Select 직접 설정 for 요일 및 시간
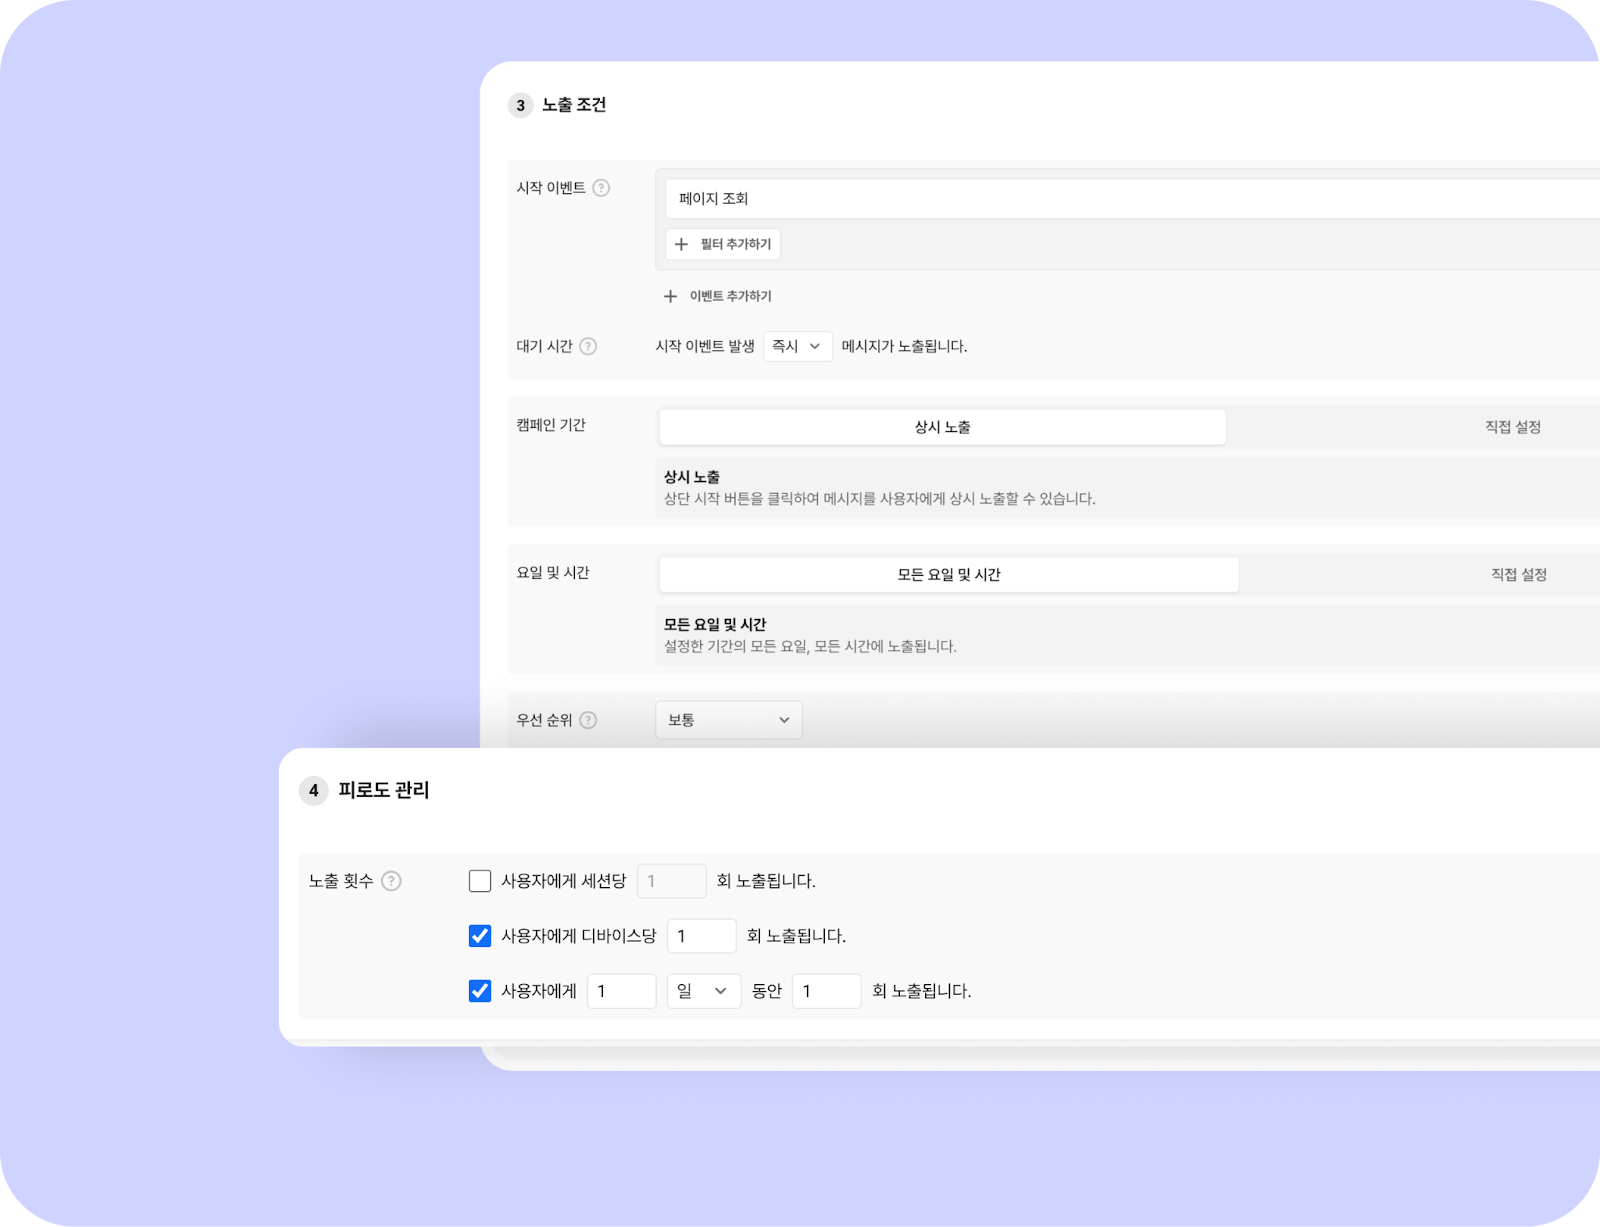This screenshot has width=1600, height=1227. pos(1519,575)
